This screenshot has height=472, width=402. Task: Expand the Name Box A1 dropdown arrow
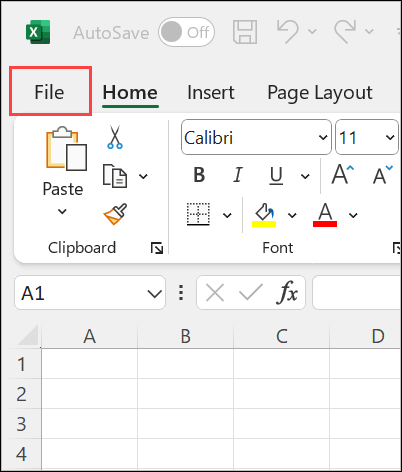coord(155,294)
